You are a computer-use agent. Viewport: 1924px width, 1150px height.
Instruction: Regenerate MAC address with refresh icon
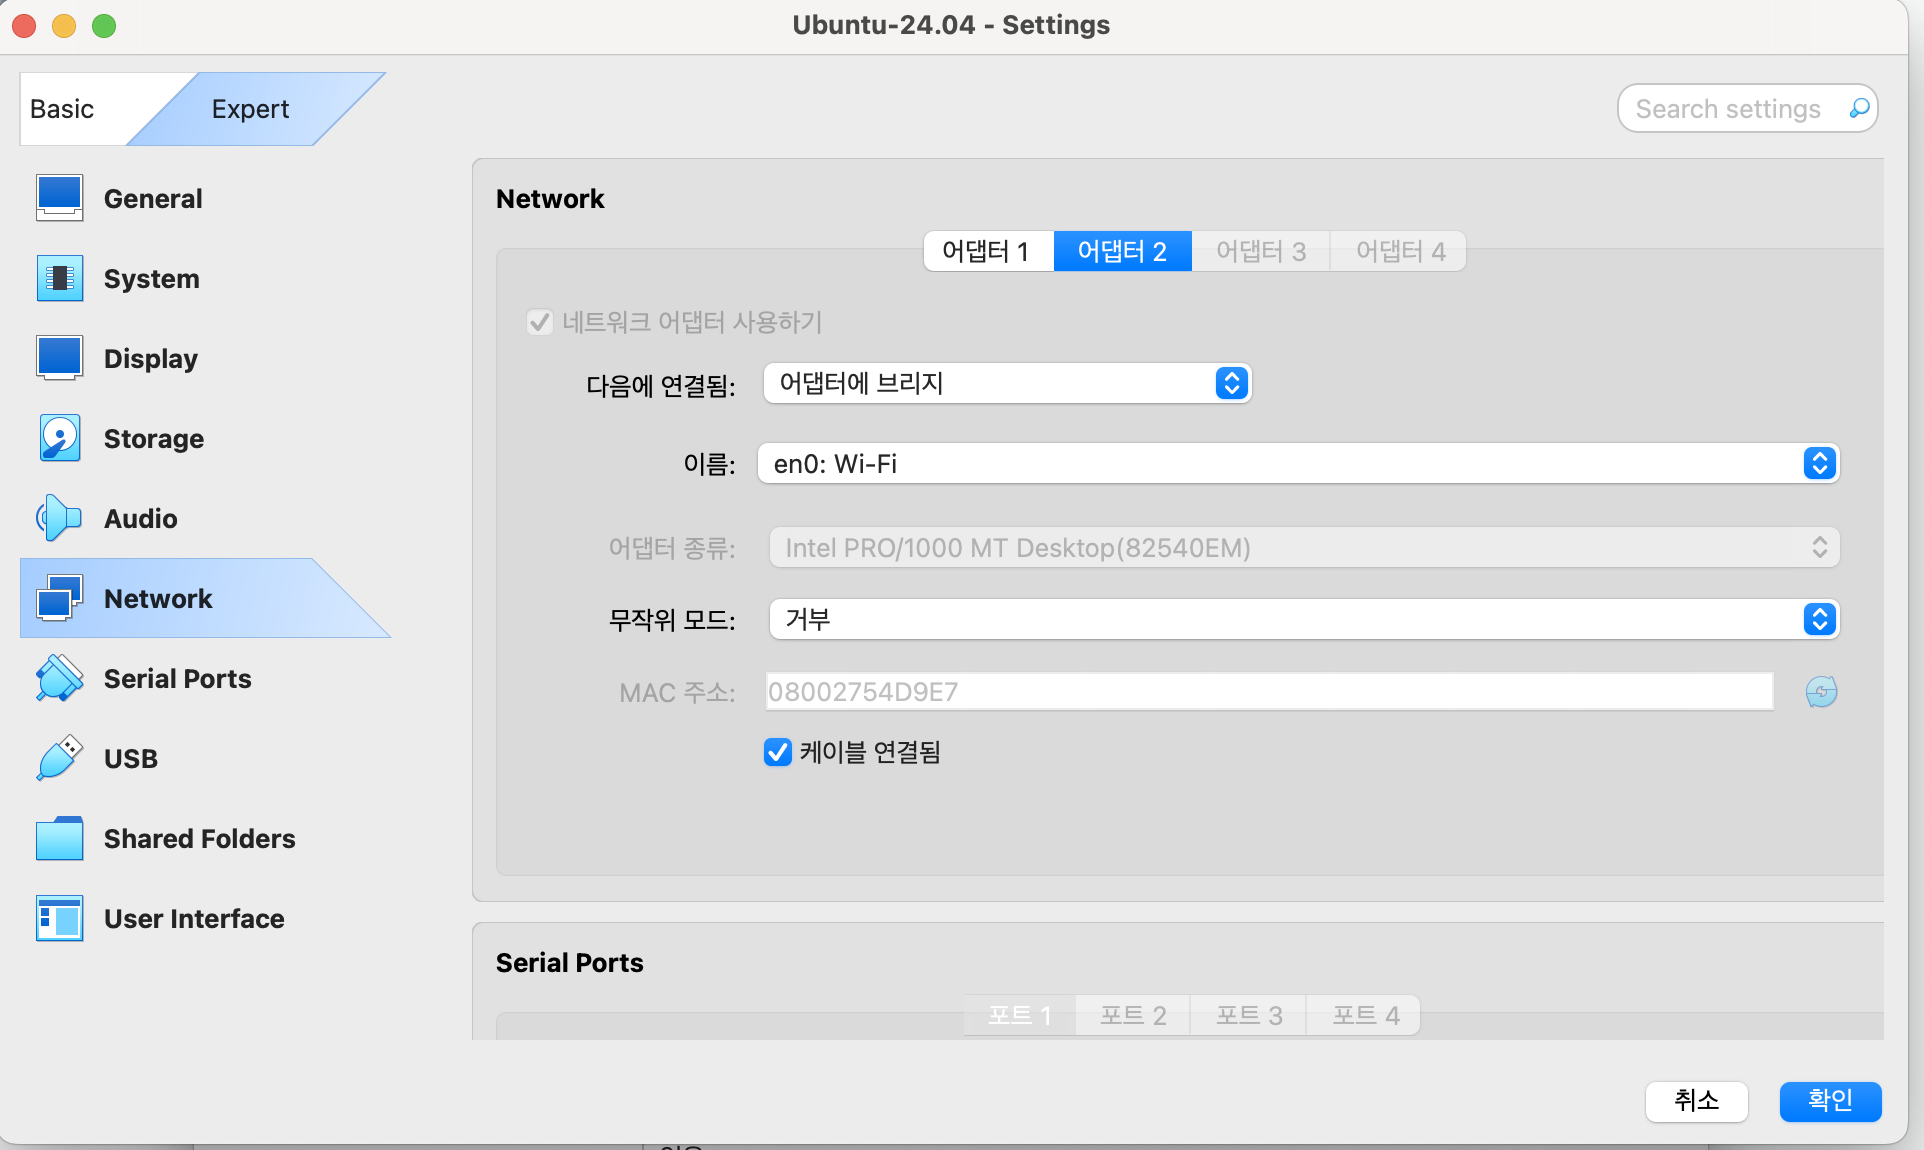1821,692
